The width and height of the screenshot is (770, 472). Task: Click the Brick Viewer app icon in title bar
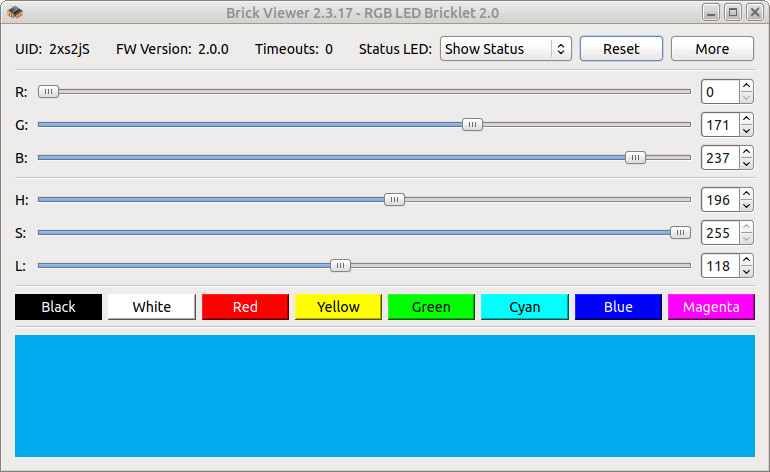tap(15, 13)
